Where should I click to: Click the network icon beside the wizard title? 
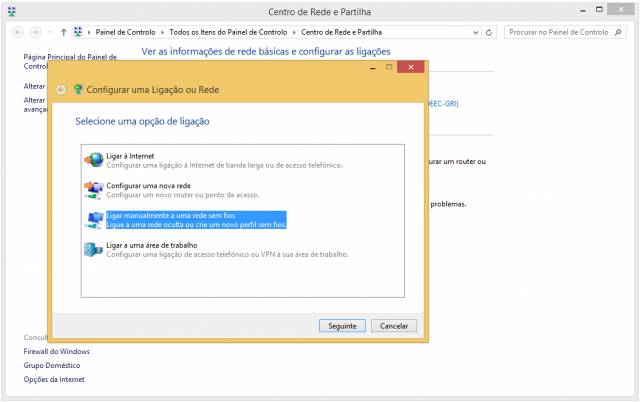tap(78, 89)
